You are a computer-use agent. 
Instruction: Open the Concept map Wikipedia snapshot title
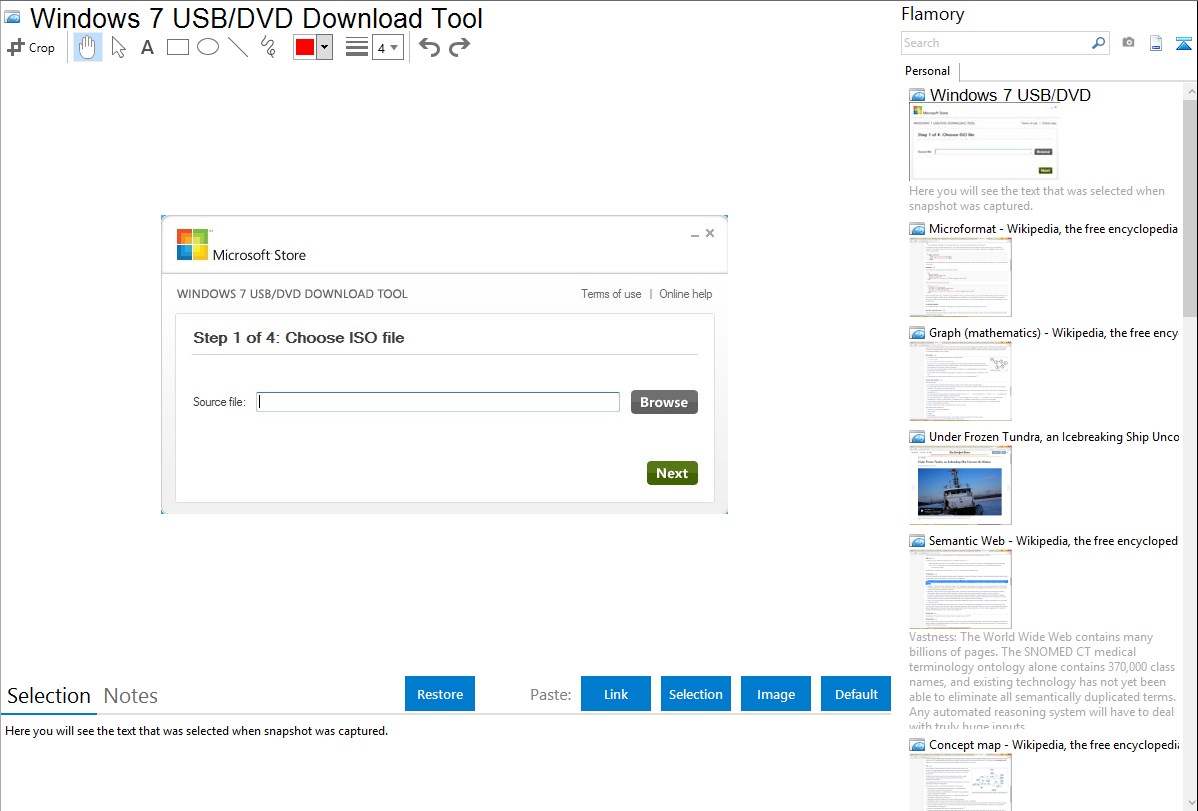tap(1053, 744)
